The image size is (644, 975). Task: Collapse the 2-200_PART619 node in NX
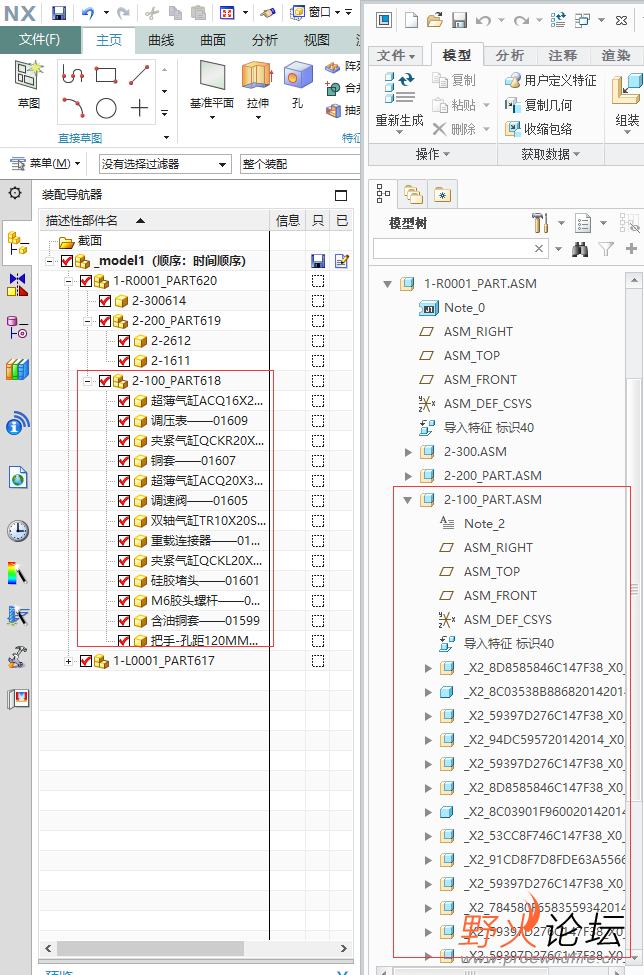pyautogui.click(x=88, y=321)
